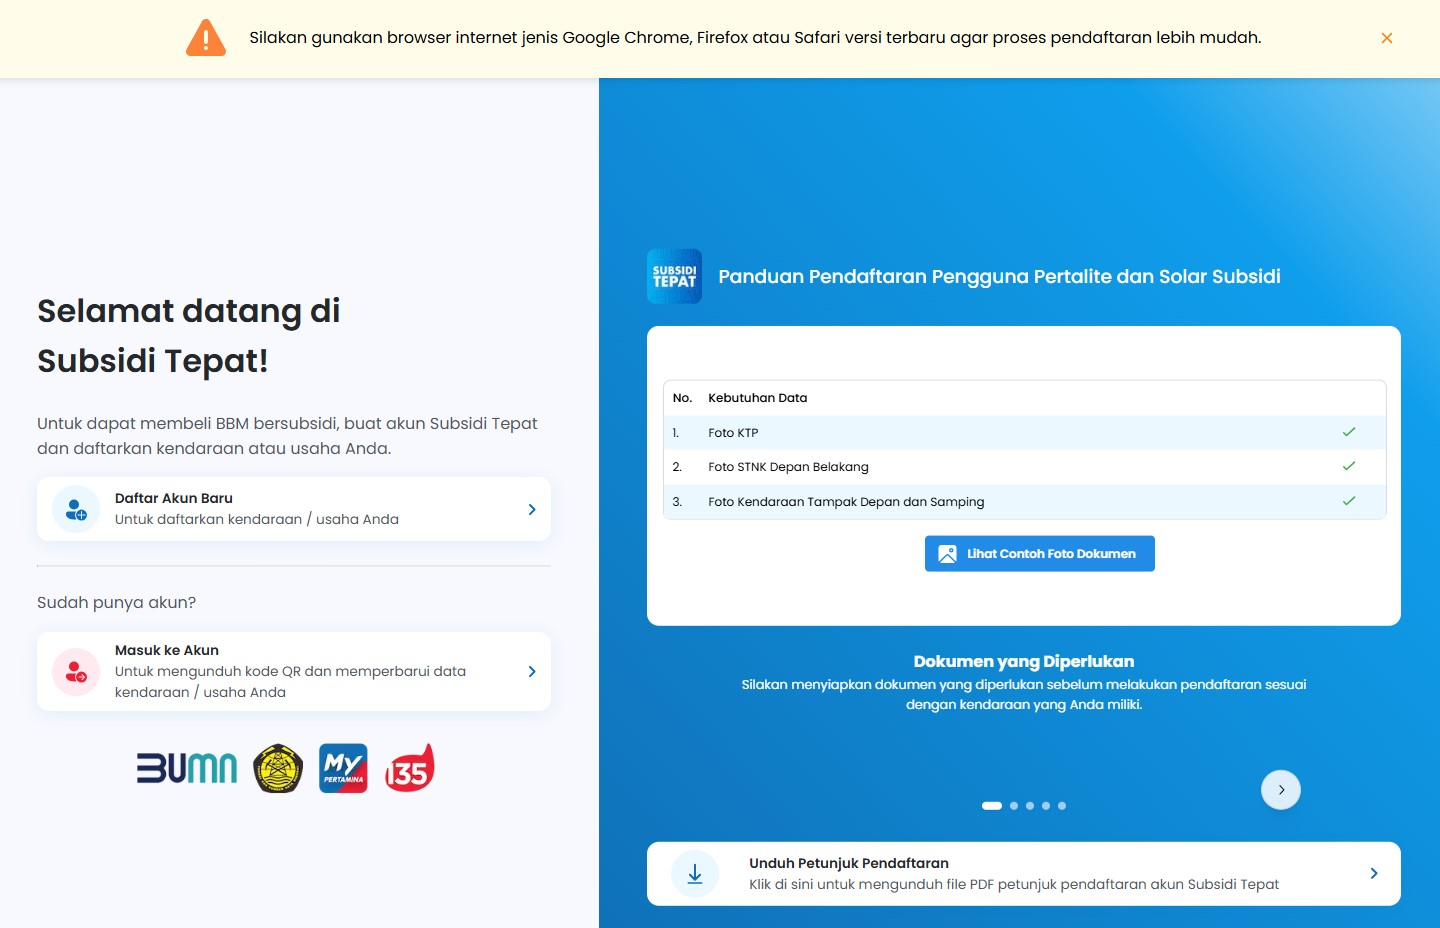Screen dimensions: 1440x928
Task: Select the second carousel dot indicator
Action: (x=1014, y=806)
